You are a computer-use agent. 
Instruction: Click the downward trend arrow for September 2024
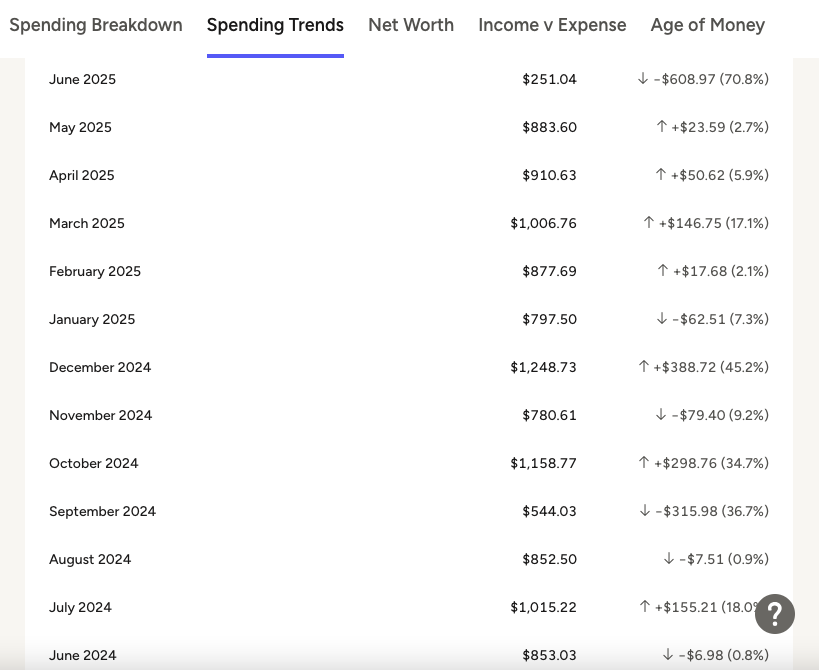pyautogui.click(x=643, y=511)
